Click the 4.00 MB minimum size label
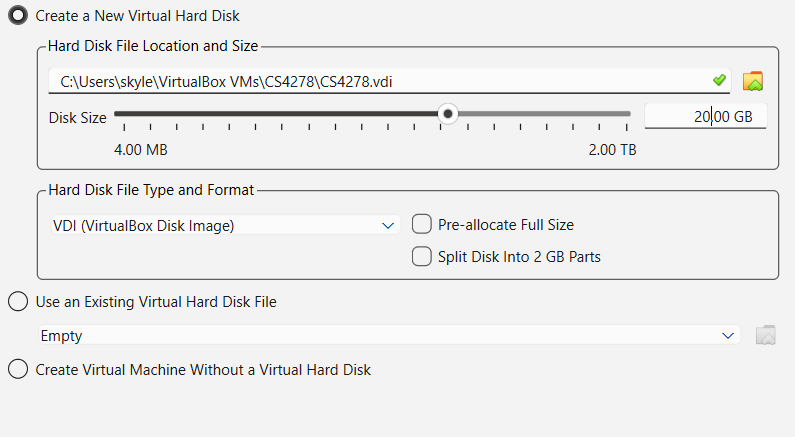 click(x=141, y=150)
